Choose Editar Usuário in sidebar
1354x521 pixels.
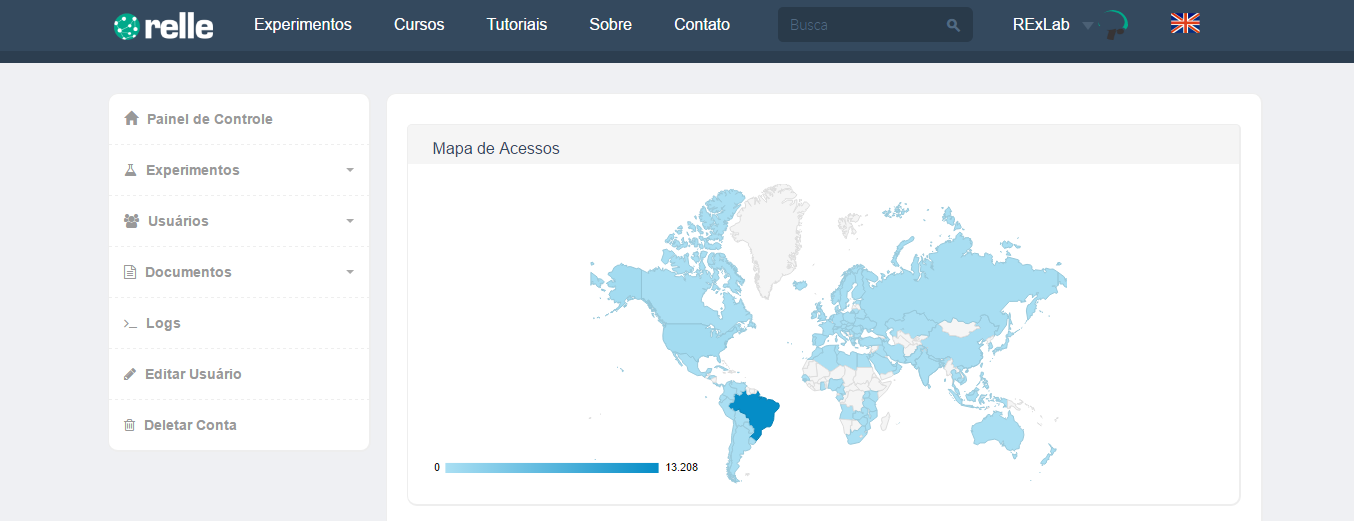(x=239, y=374)
